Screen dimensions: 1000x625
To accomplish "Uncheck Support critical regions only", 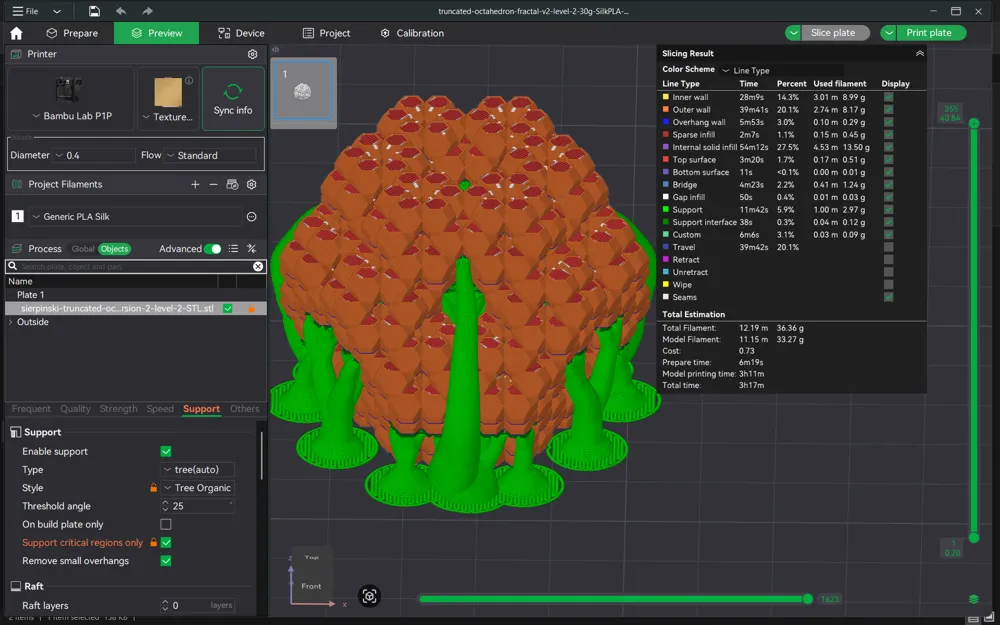I will tap(166, 543).
